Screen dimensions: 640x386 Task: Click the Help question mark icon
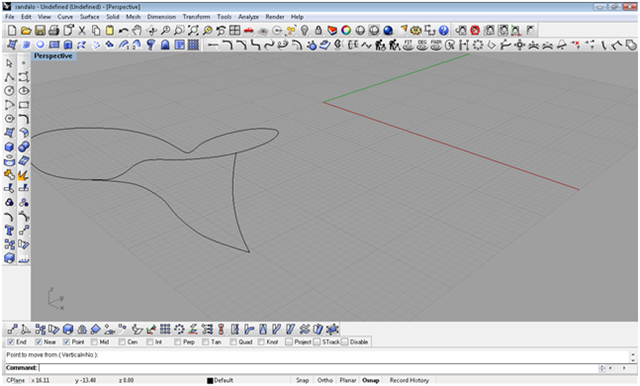tap(444, 30)
